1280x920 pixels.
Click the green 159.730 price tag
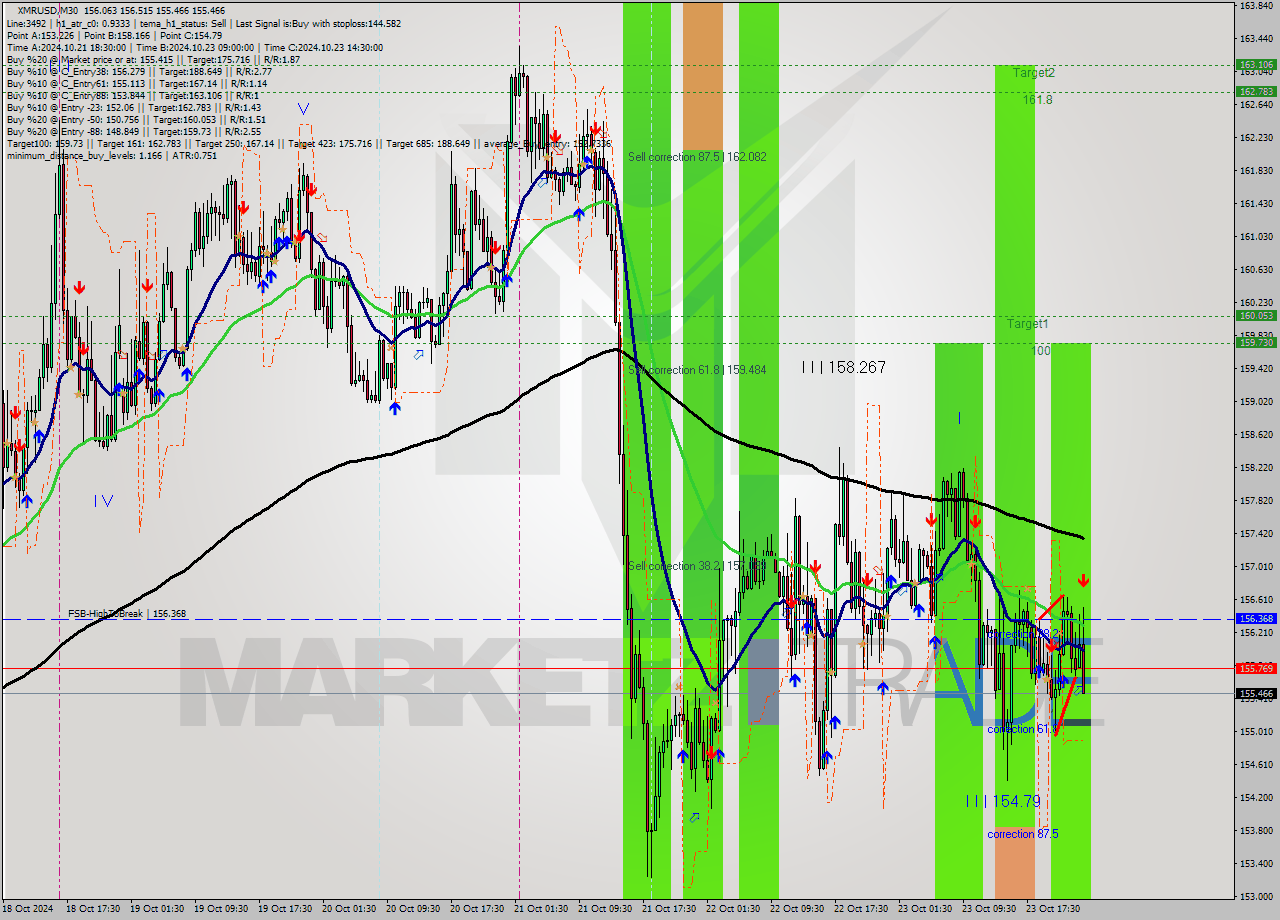click(x=1257, y=342)
